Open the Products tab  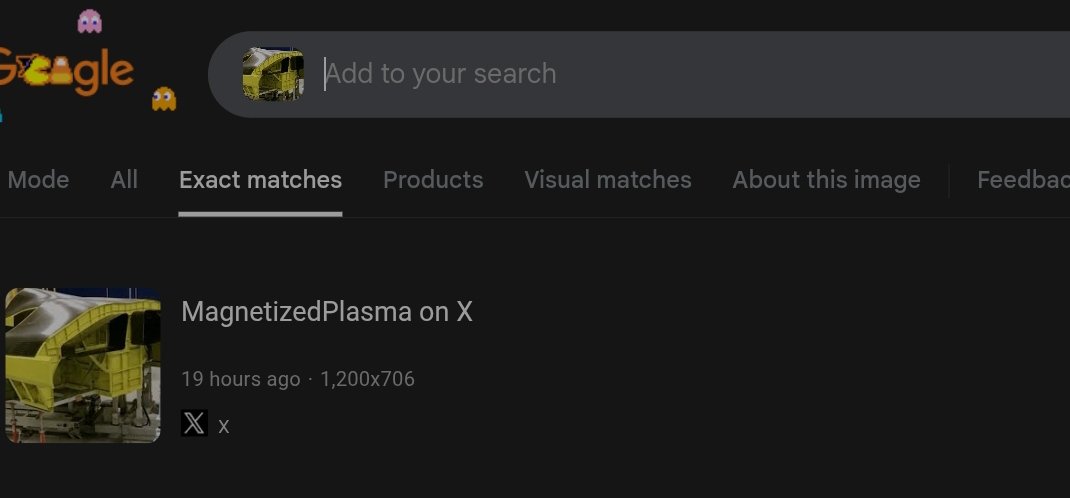click(x=433, y=180)
